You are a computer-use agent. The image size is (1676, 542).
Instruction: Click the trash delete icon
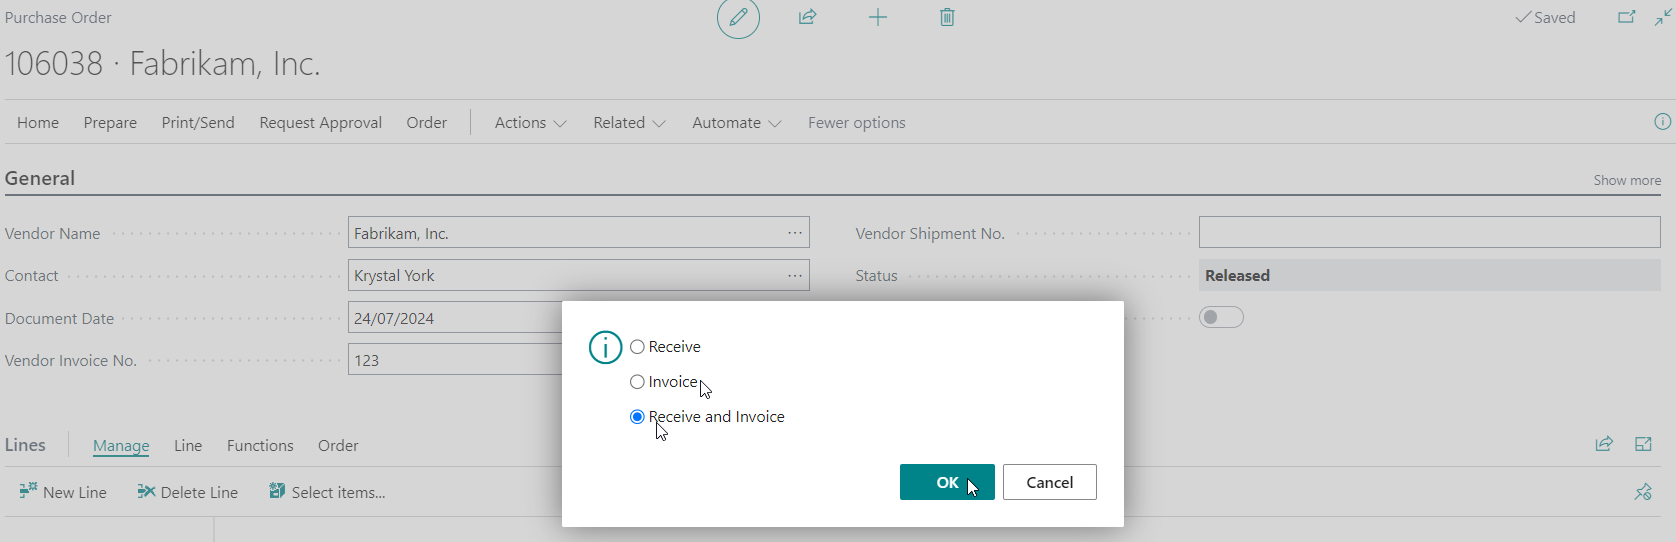(x=947, y=17)
